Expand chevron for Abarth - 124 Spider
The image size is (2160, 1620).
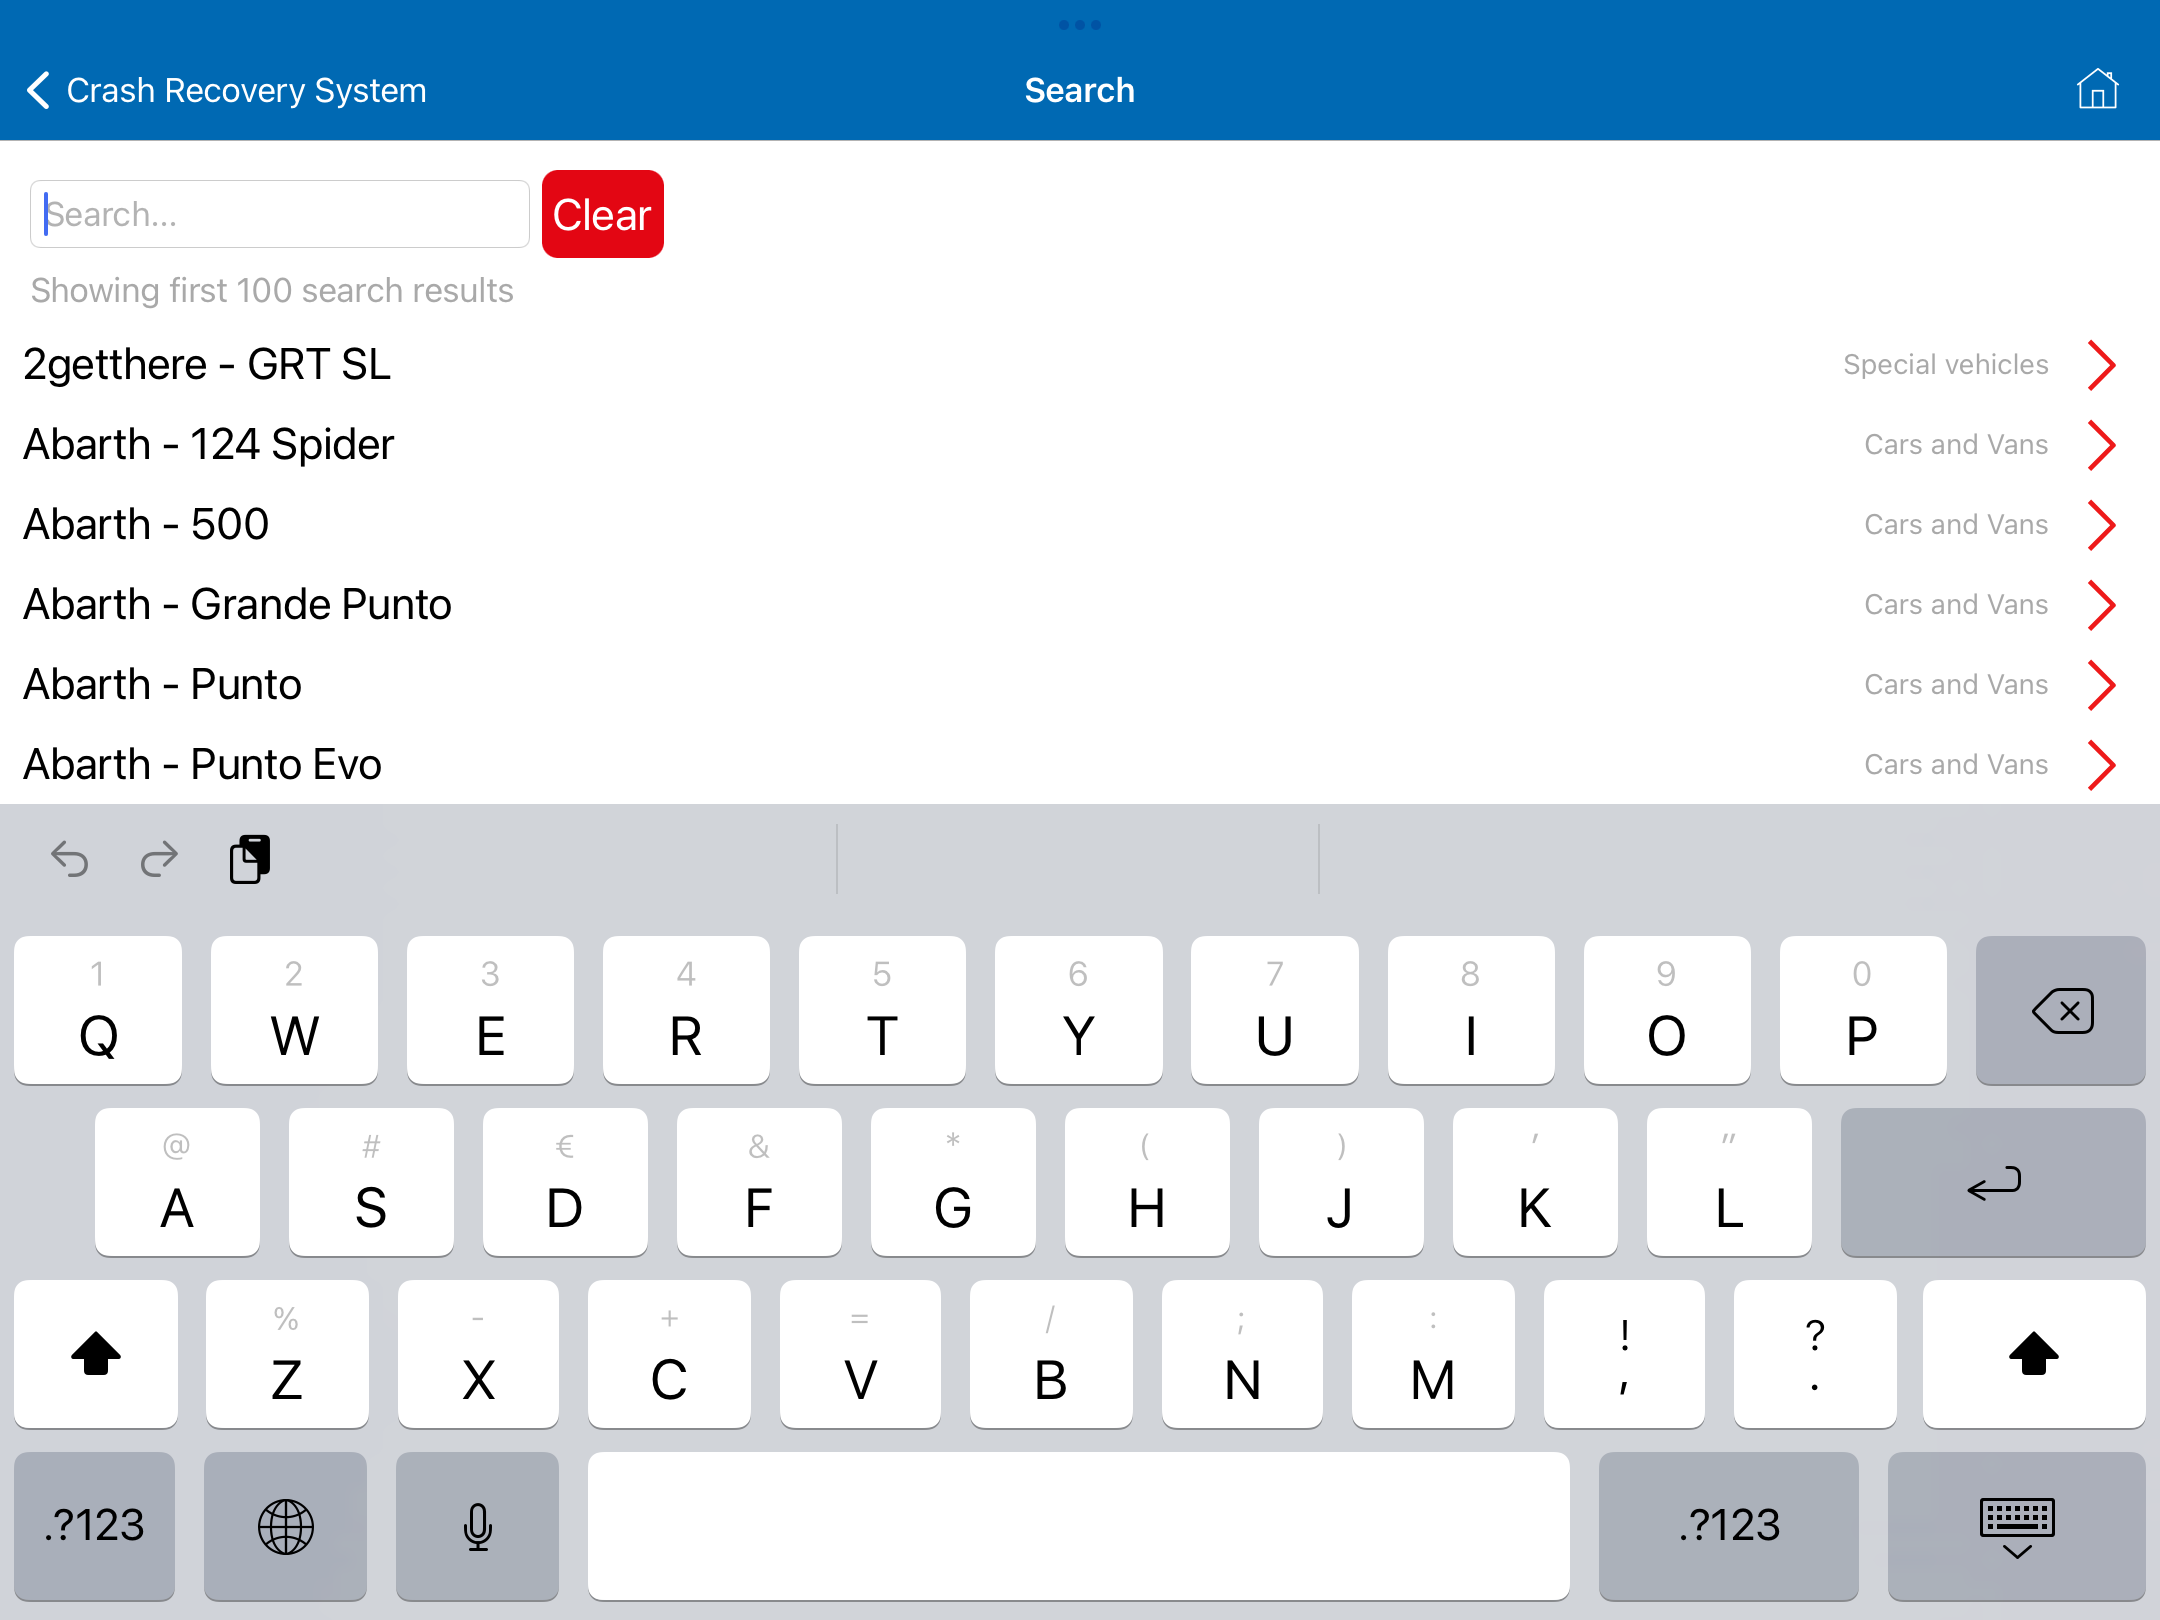point(2102,444)
